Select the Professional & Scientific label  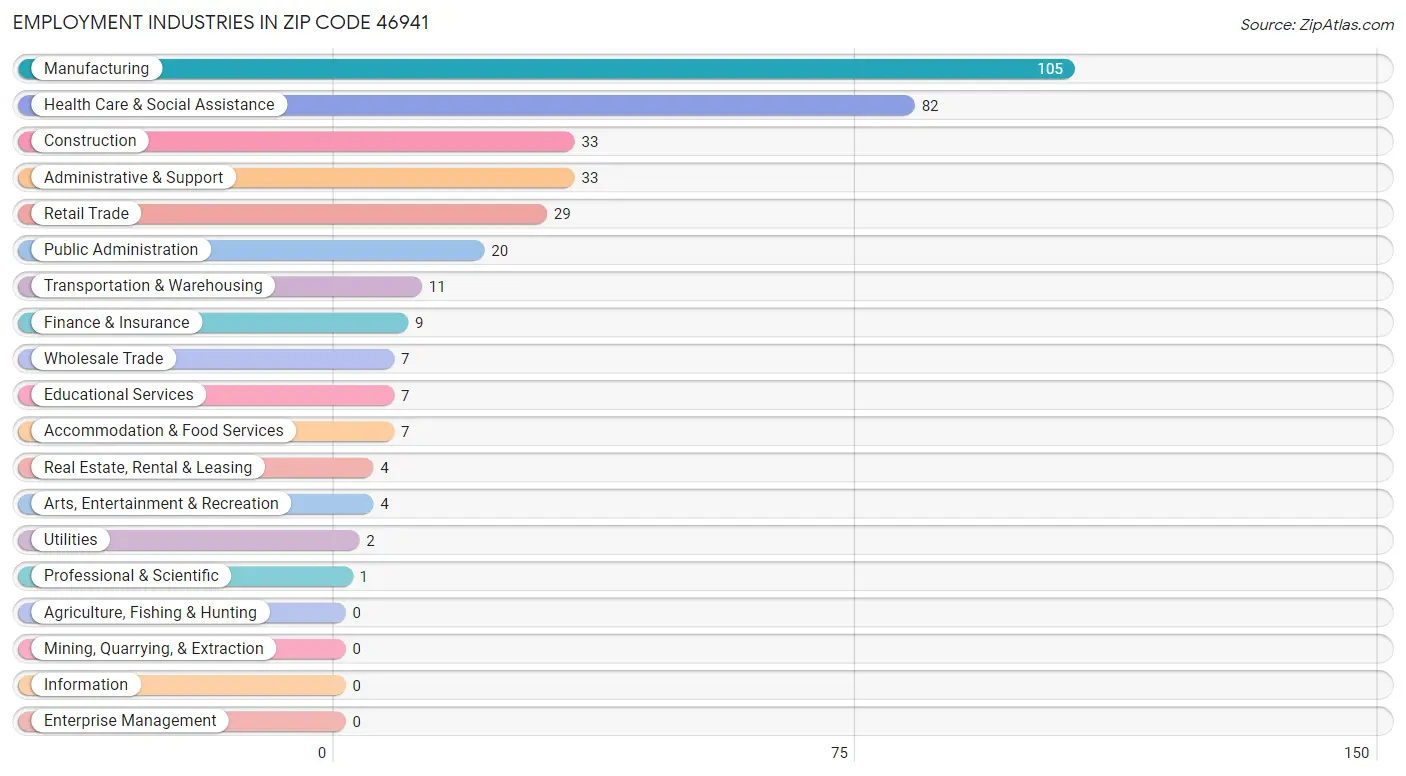(131, 575)
